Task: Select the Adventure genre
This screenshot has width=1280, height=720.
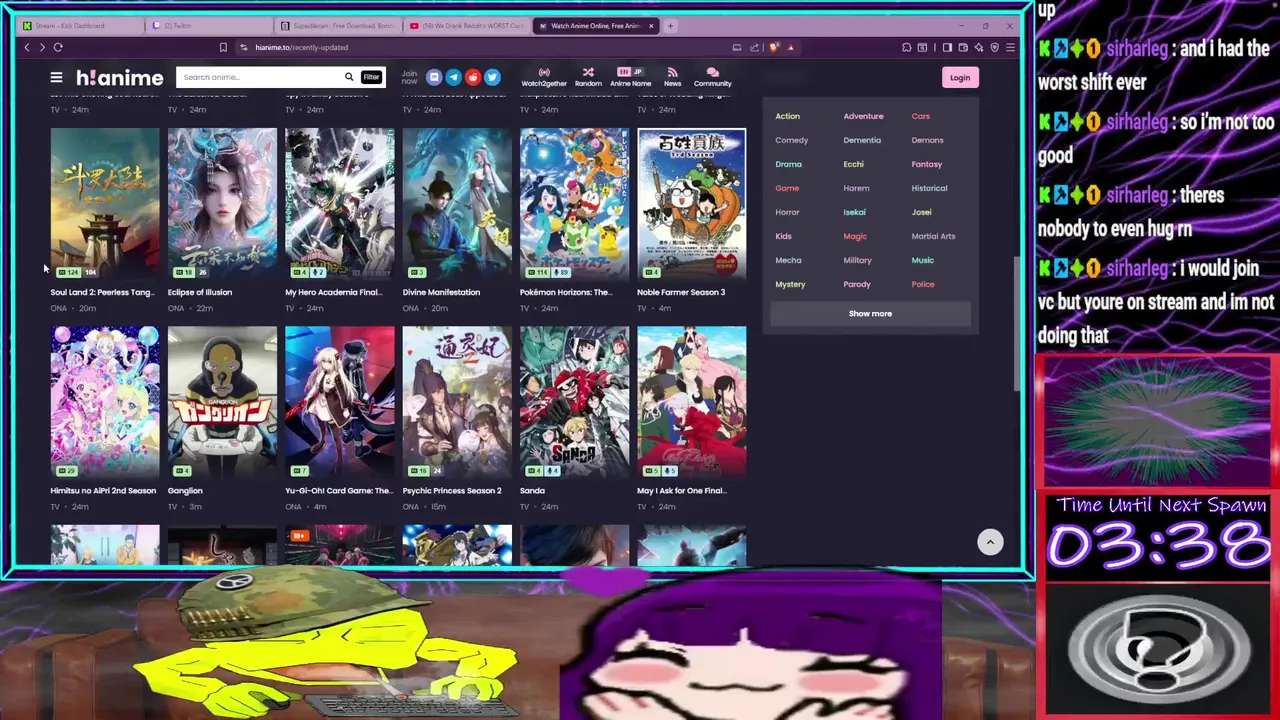Action: [x=863, y=116]
